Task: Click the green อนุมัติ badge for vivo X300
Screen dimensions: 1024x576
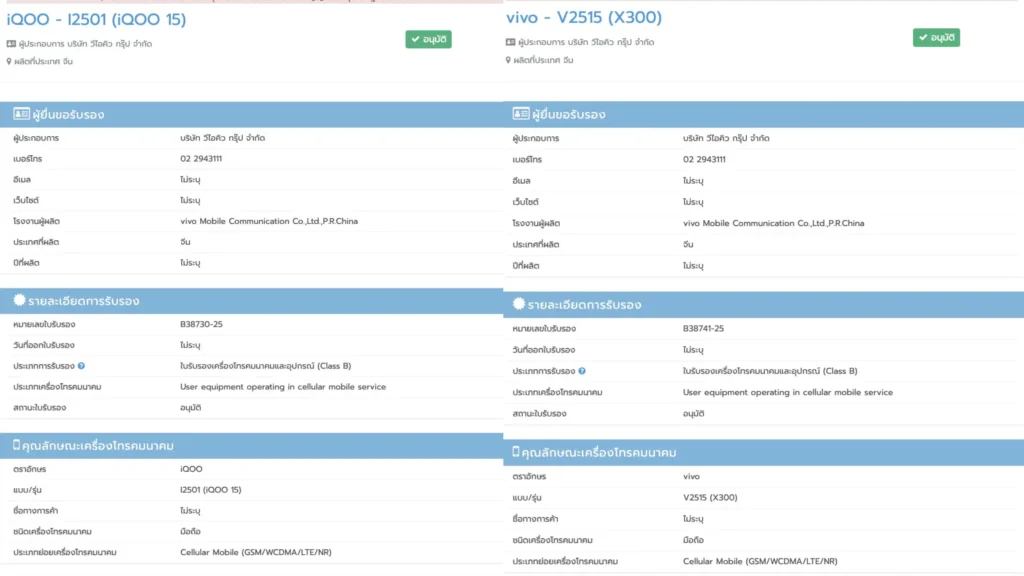Action: click(x=936, y=37)
